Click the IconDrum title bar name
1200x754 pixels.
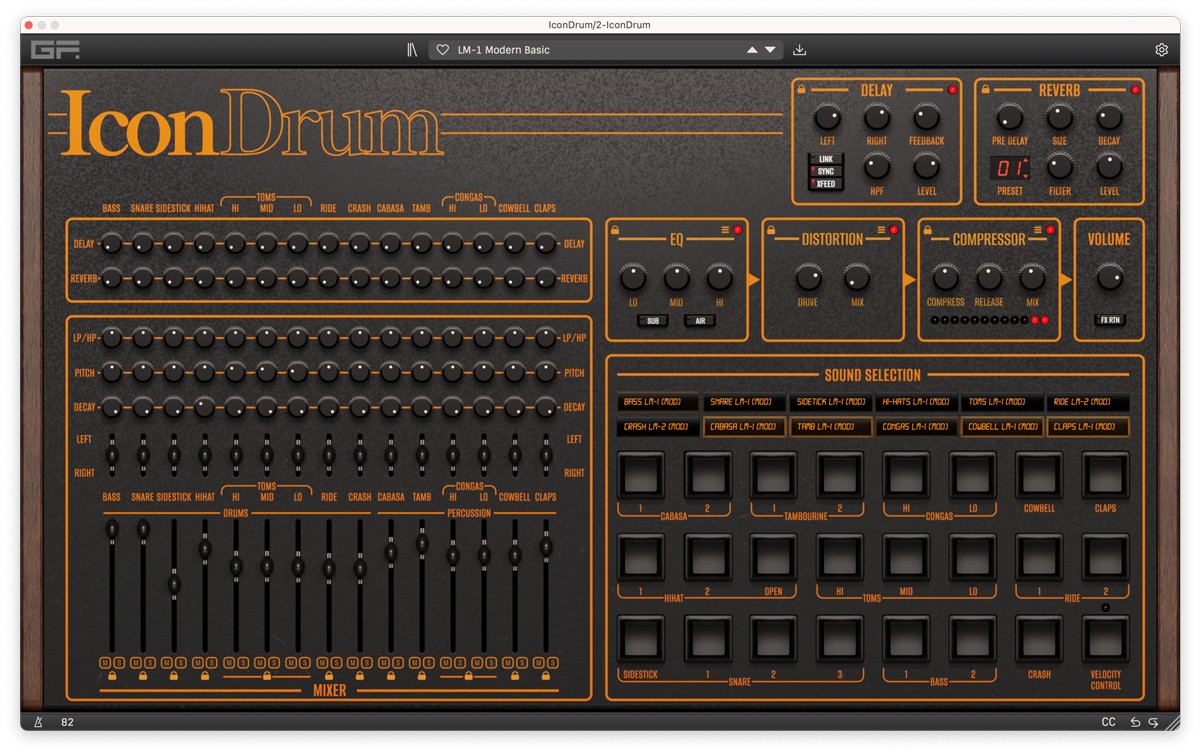coord(601,25)
